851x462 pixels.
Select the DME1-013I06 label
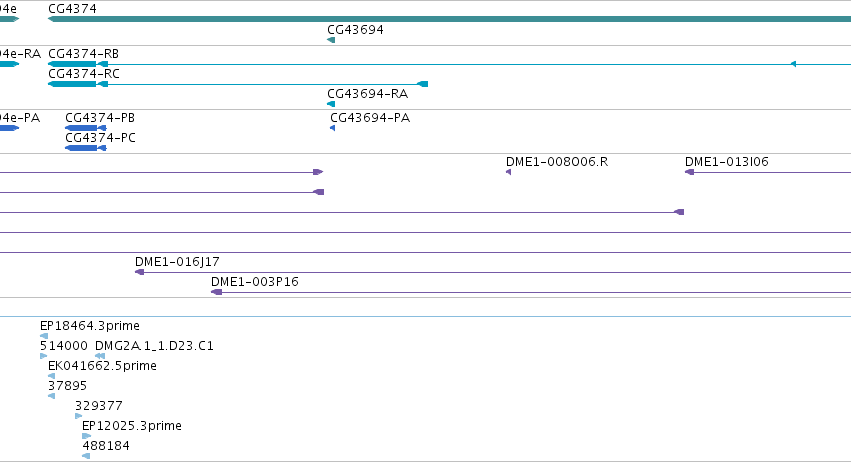[727, 162]
